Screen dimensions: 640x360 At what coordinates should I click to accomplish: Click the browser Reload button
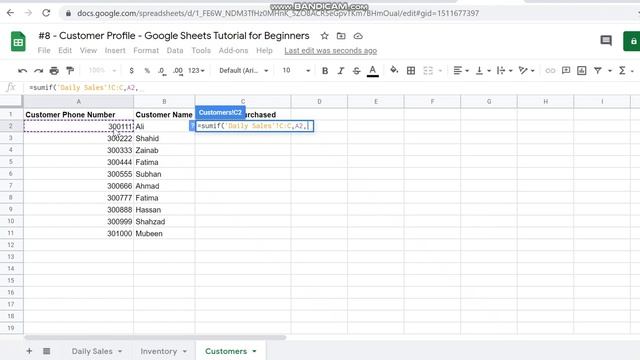[46, 13]
